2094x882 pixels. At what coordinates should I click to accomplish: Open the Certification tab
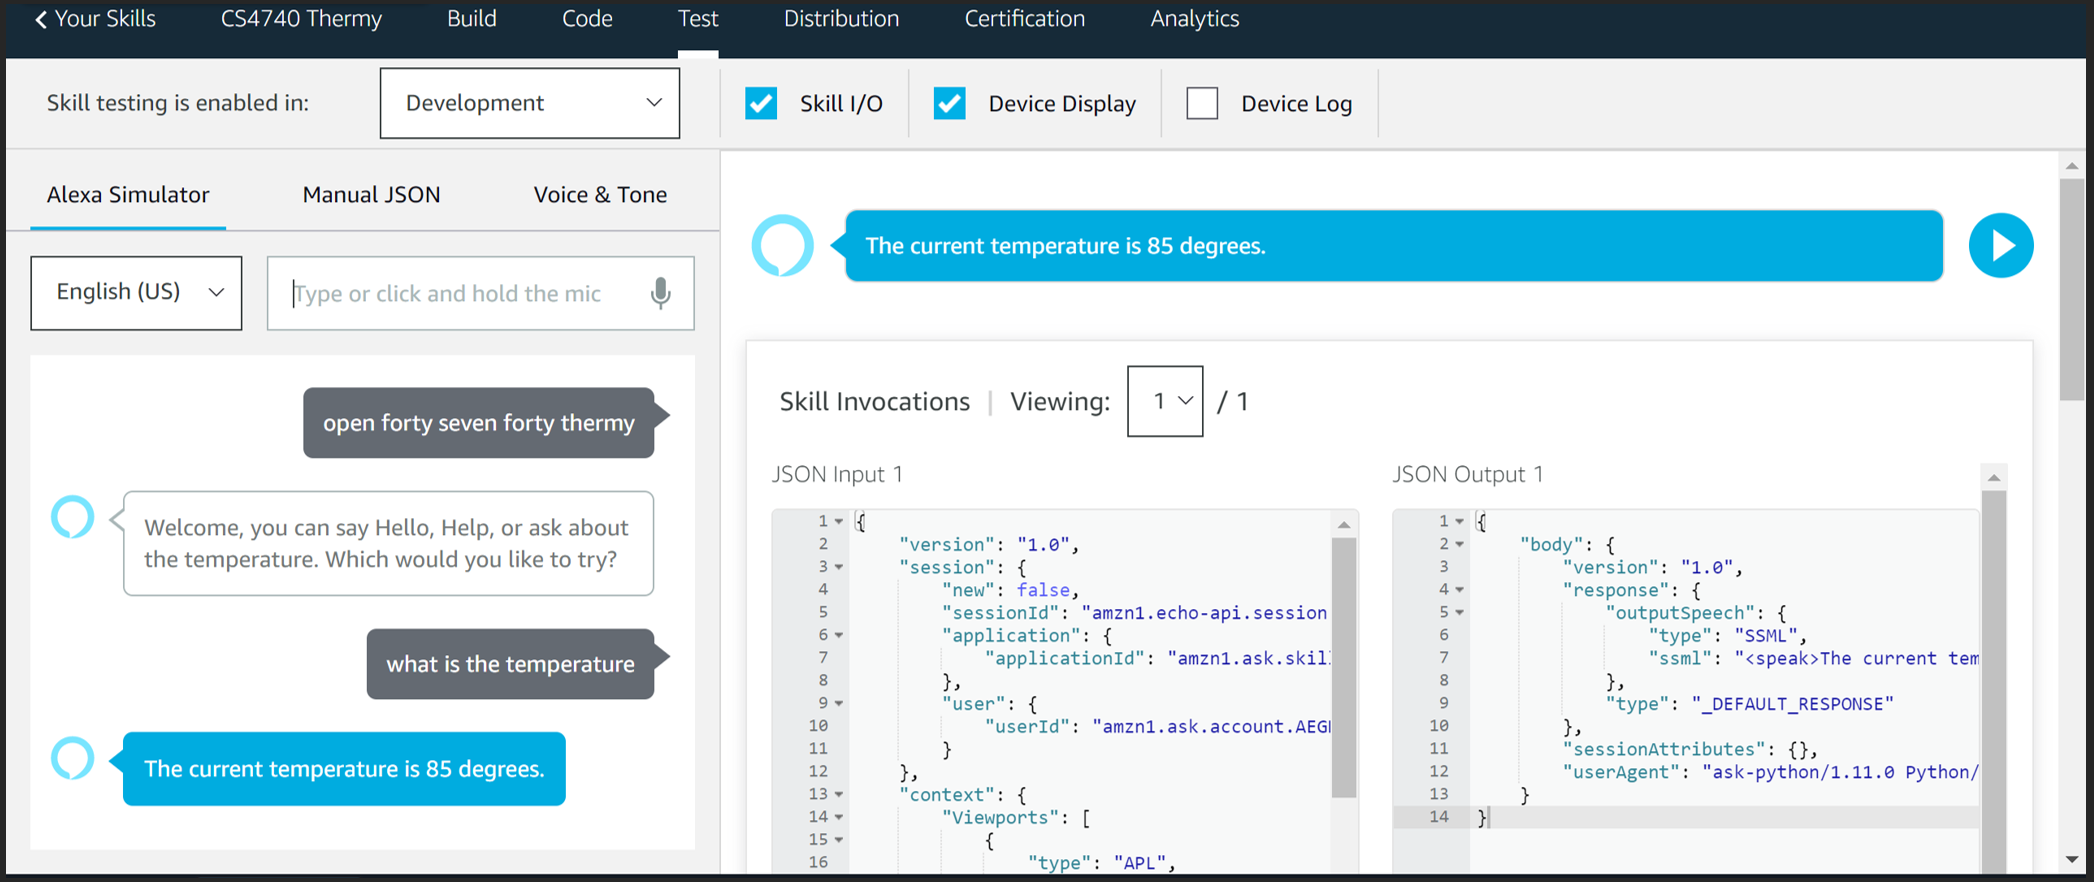(1024, 19)
